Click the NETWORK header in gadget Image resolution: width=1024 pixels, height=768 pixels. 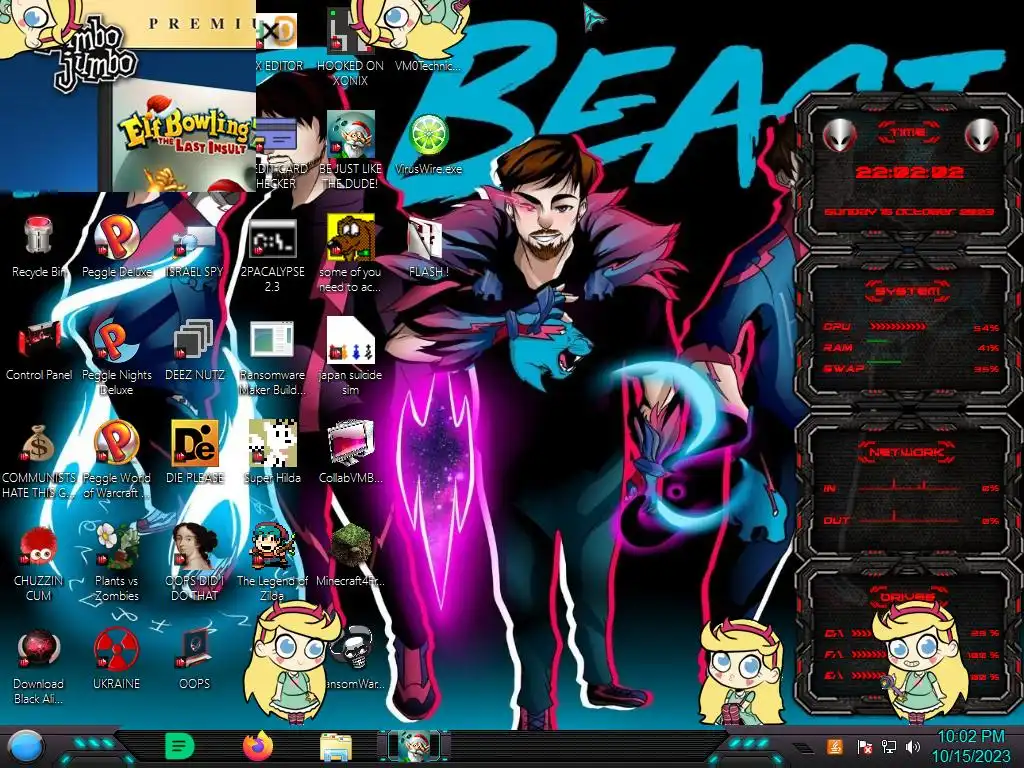click(x=906, y=451)
